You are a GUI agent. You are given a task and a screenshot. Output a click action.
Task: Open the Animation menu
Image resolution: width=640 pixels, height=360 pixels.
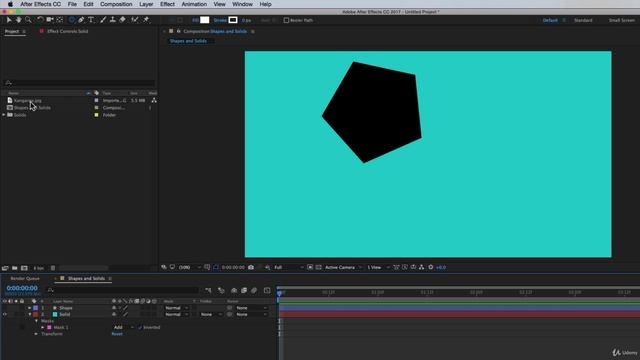tap(194, 4)
